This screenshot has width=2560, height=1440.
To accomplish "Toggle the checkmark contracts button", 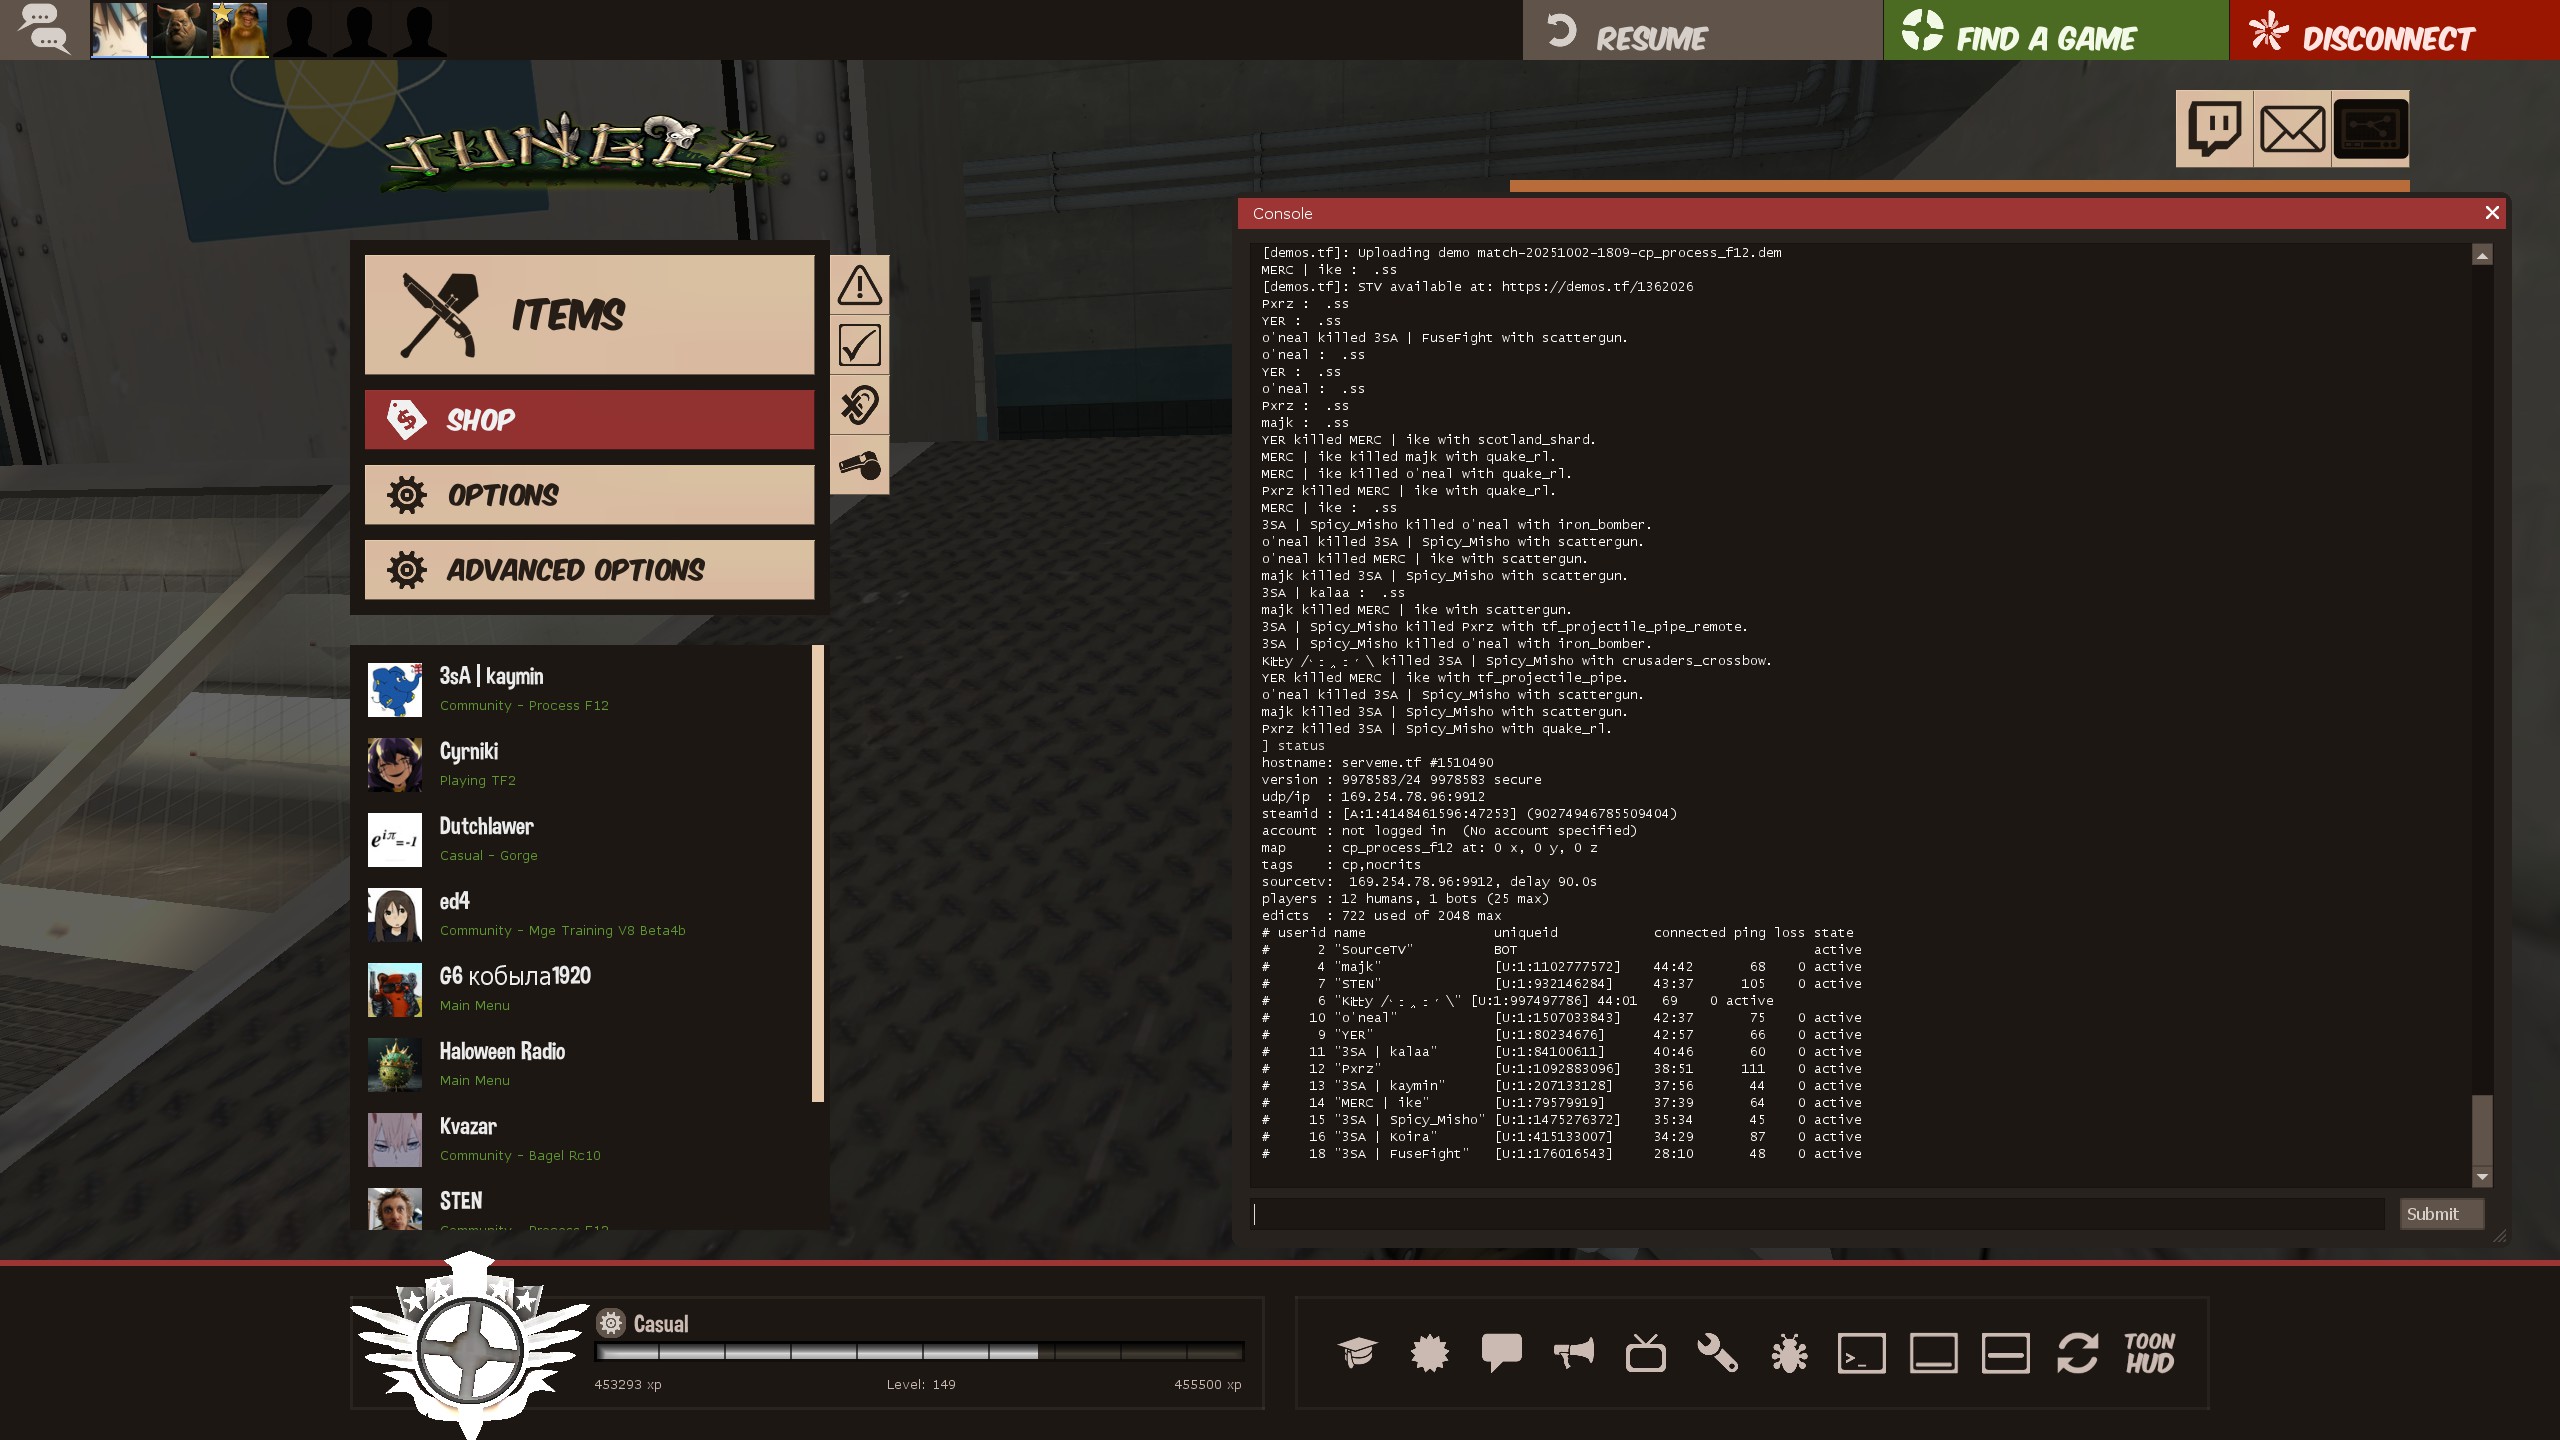I will (859, 345).
